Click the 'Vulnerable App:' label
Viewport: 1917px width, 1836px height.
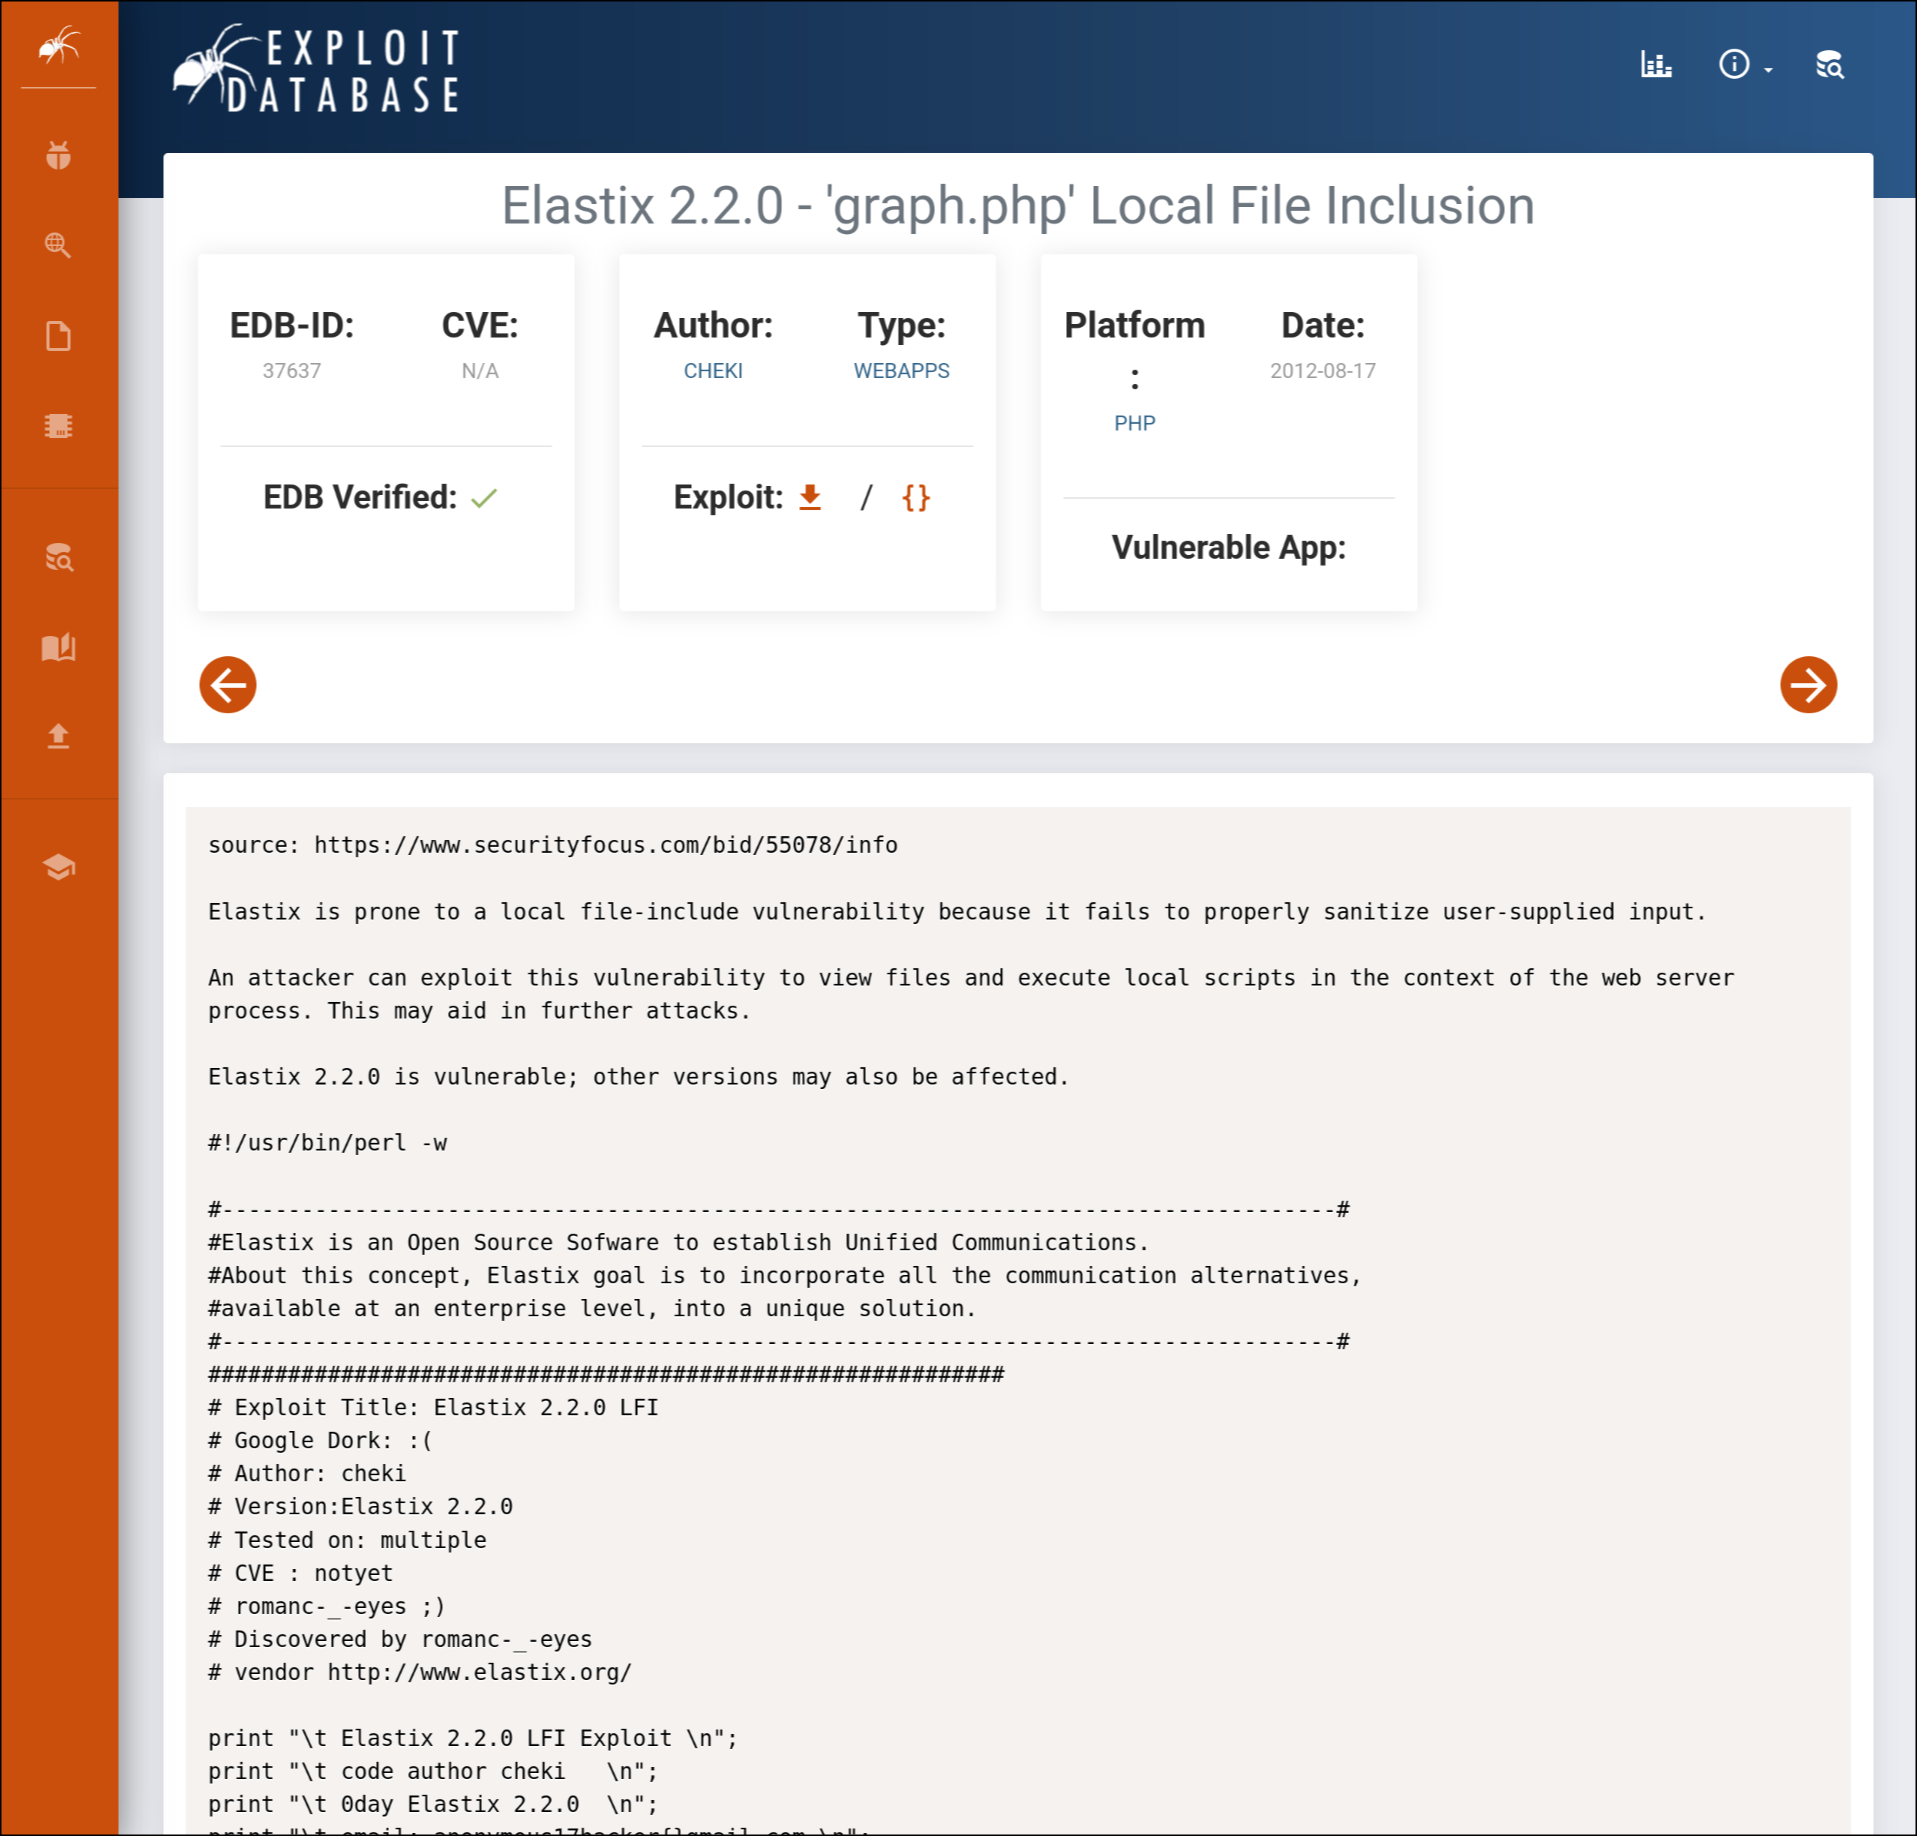click(1229, 547)
